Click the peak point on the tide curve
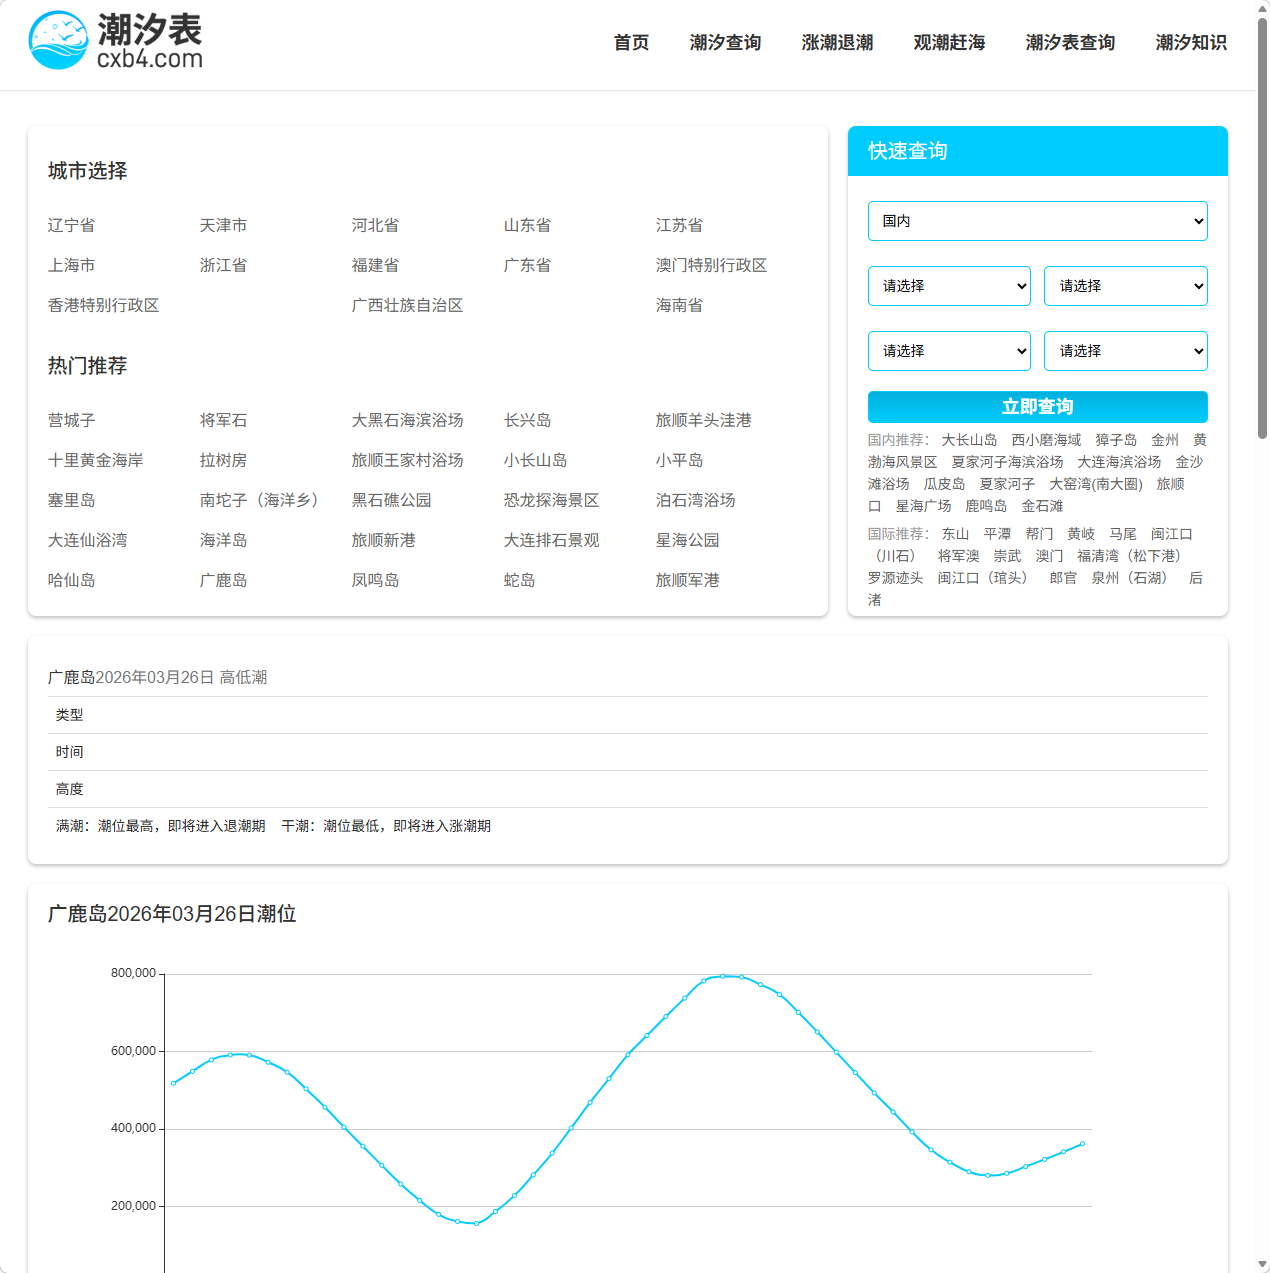1270x1273 pixels. (x=725, y=975)
